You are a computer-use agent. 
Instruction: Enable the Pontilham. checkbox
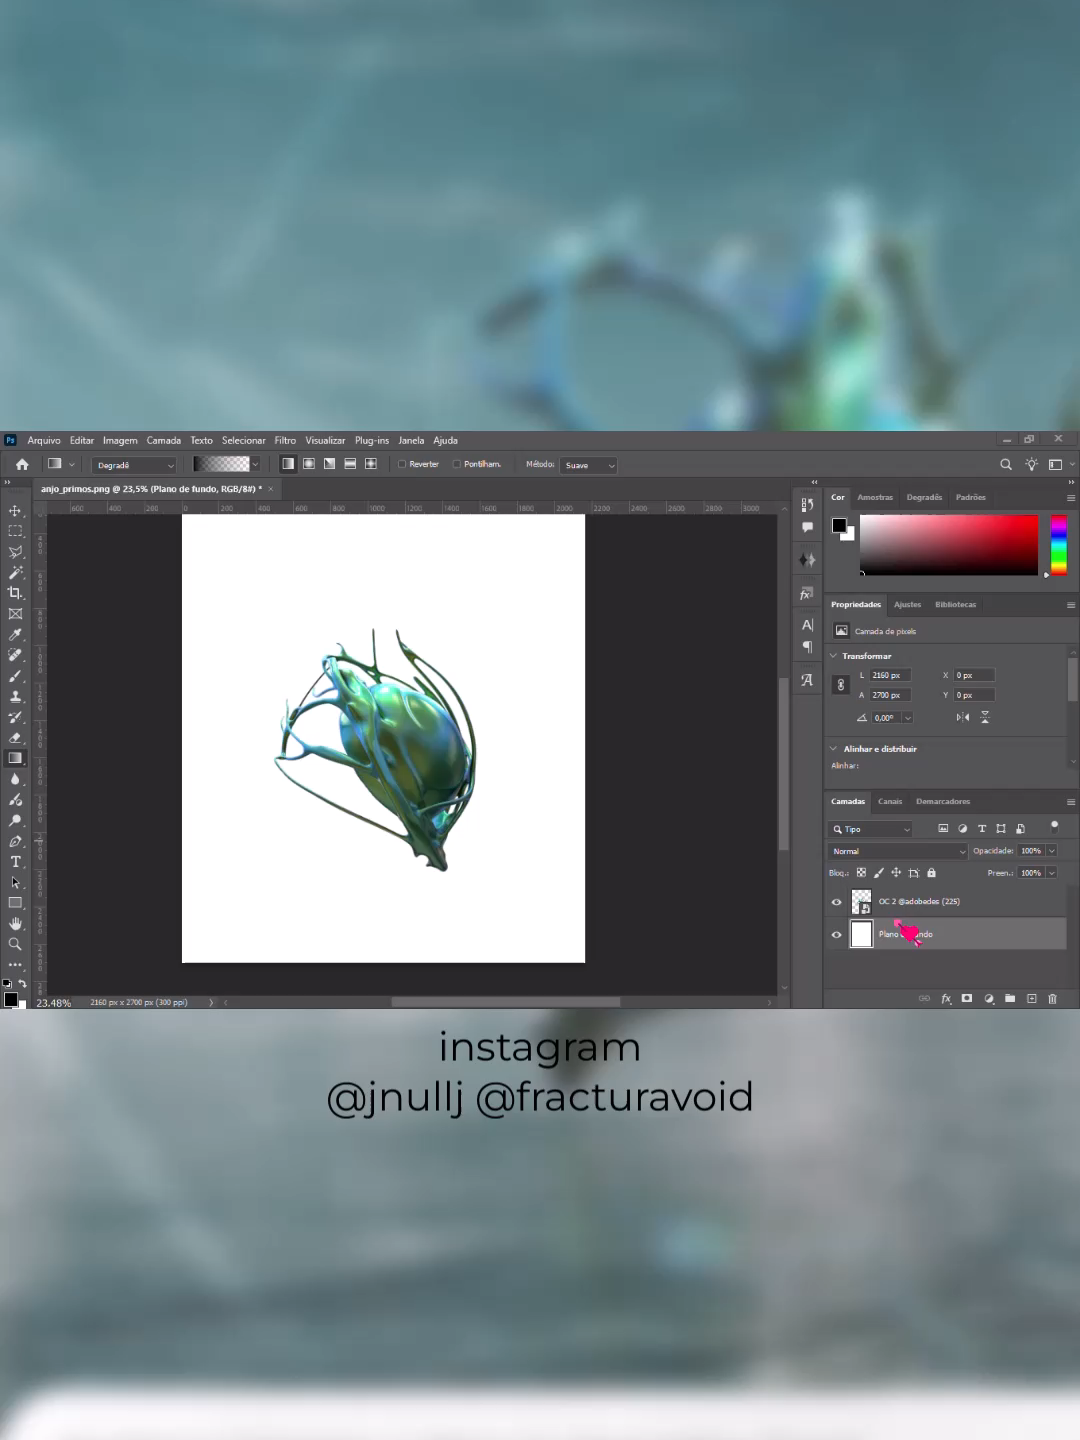pyautogui.click(x=457, y=464)
